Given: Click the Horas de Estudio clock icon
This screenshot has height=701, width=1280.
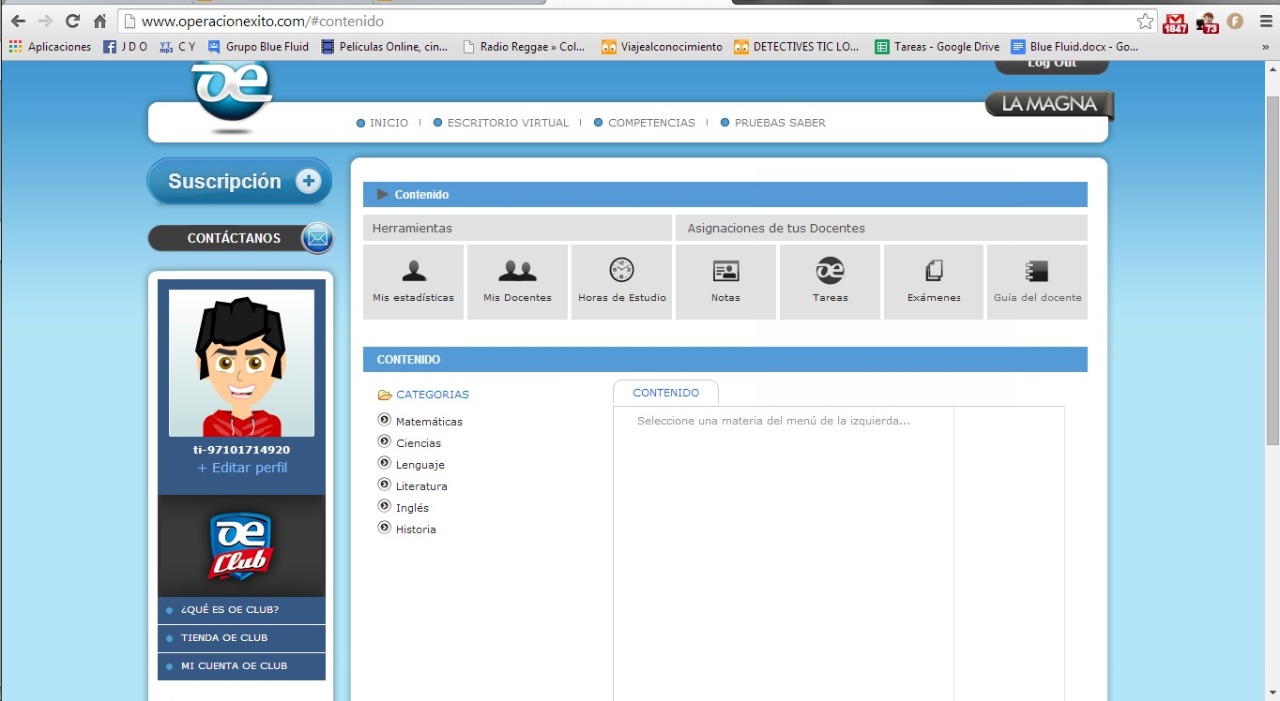Looking at the screenshot, I should click(x=622, y=270).
